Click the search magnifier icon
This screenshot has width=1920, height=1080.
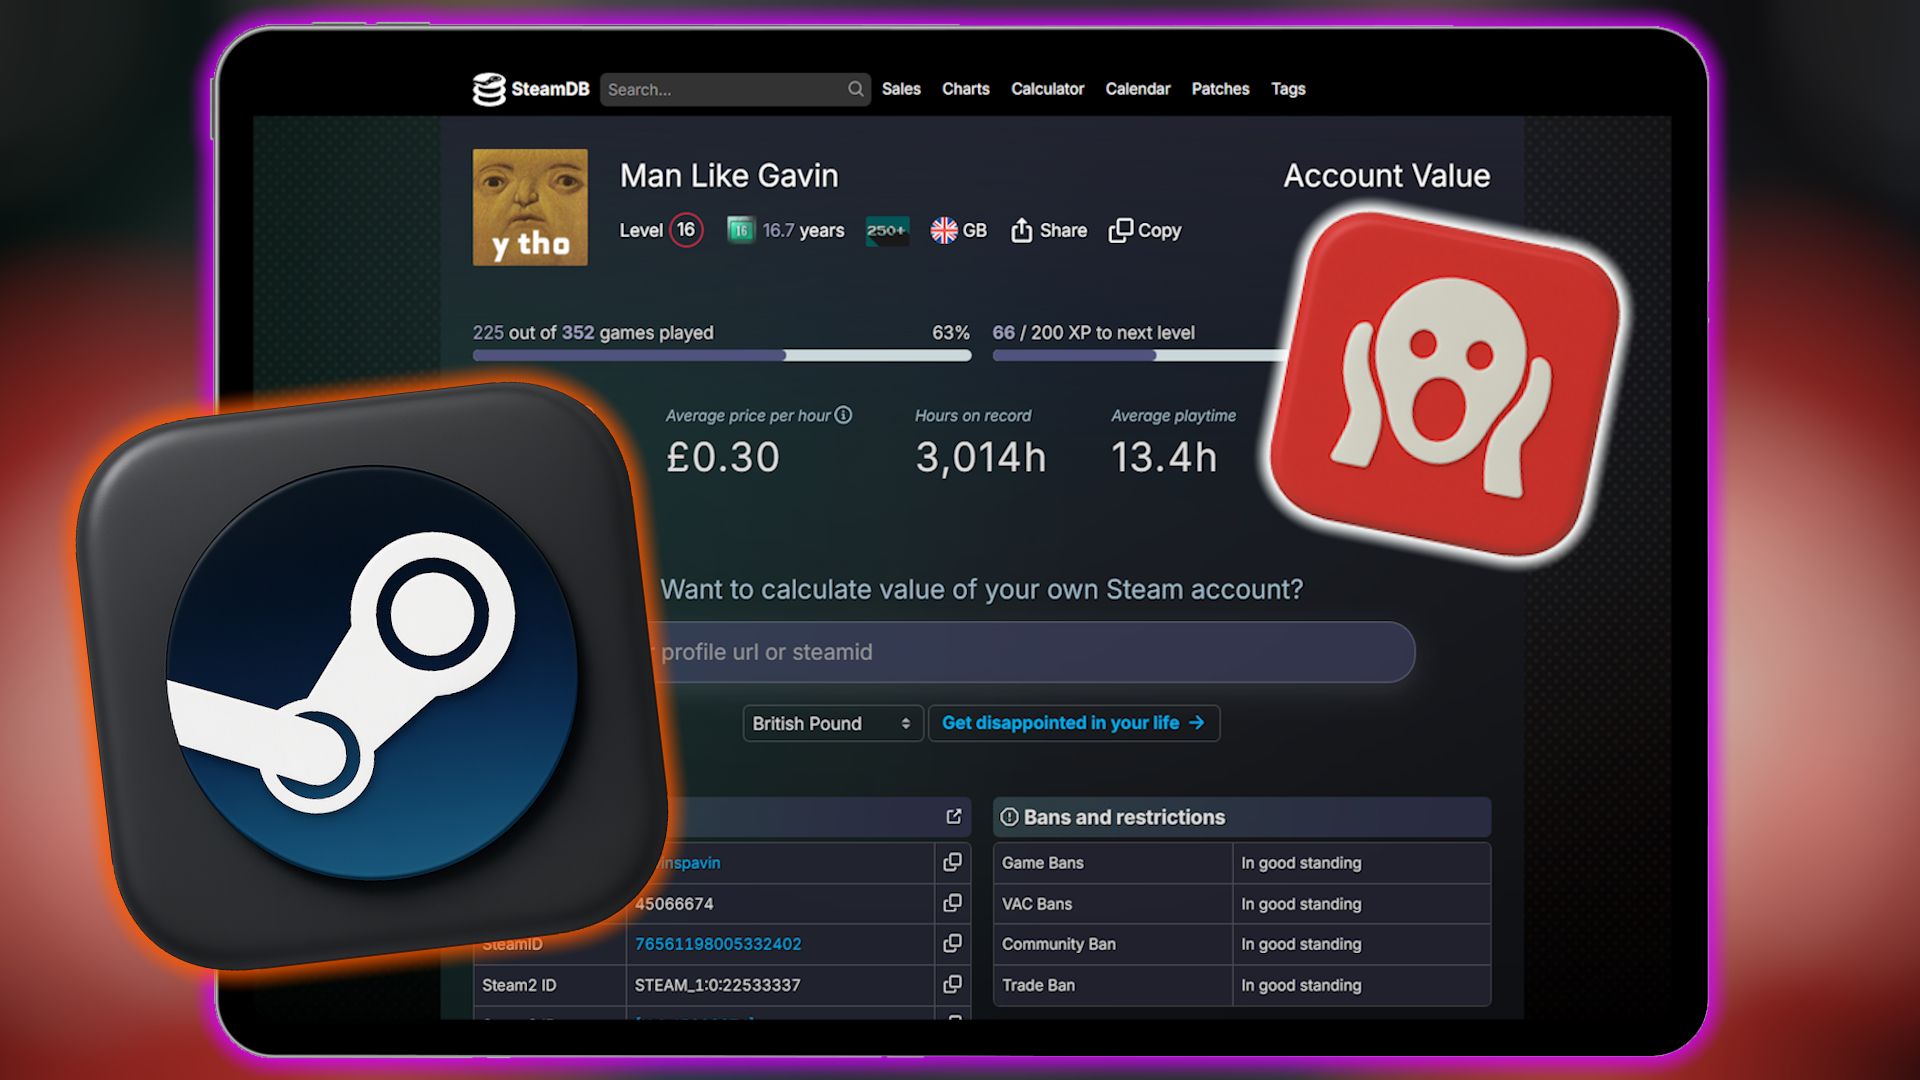[855, 89]
